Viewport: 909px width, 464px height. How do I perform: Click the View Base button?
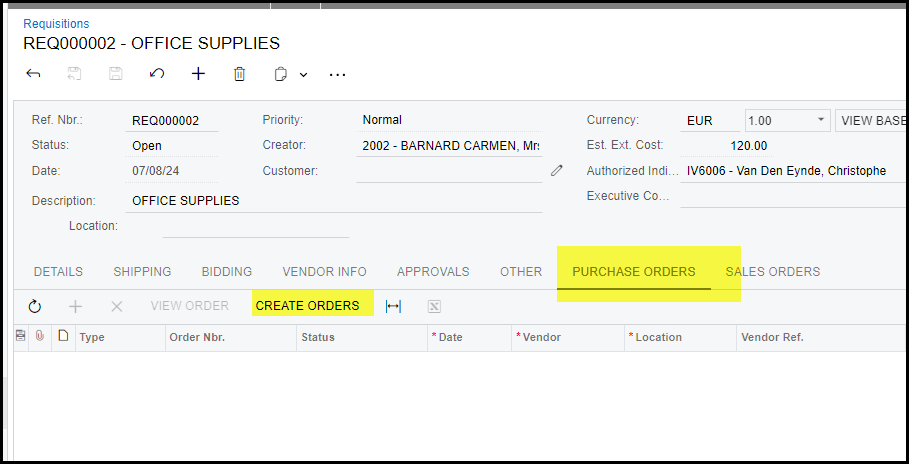[x=871, y=120]
